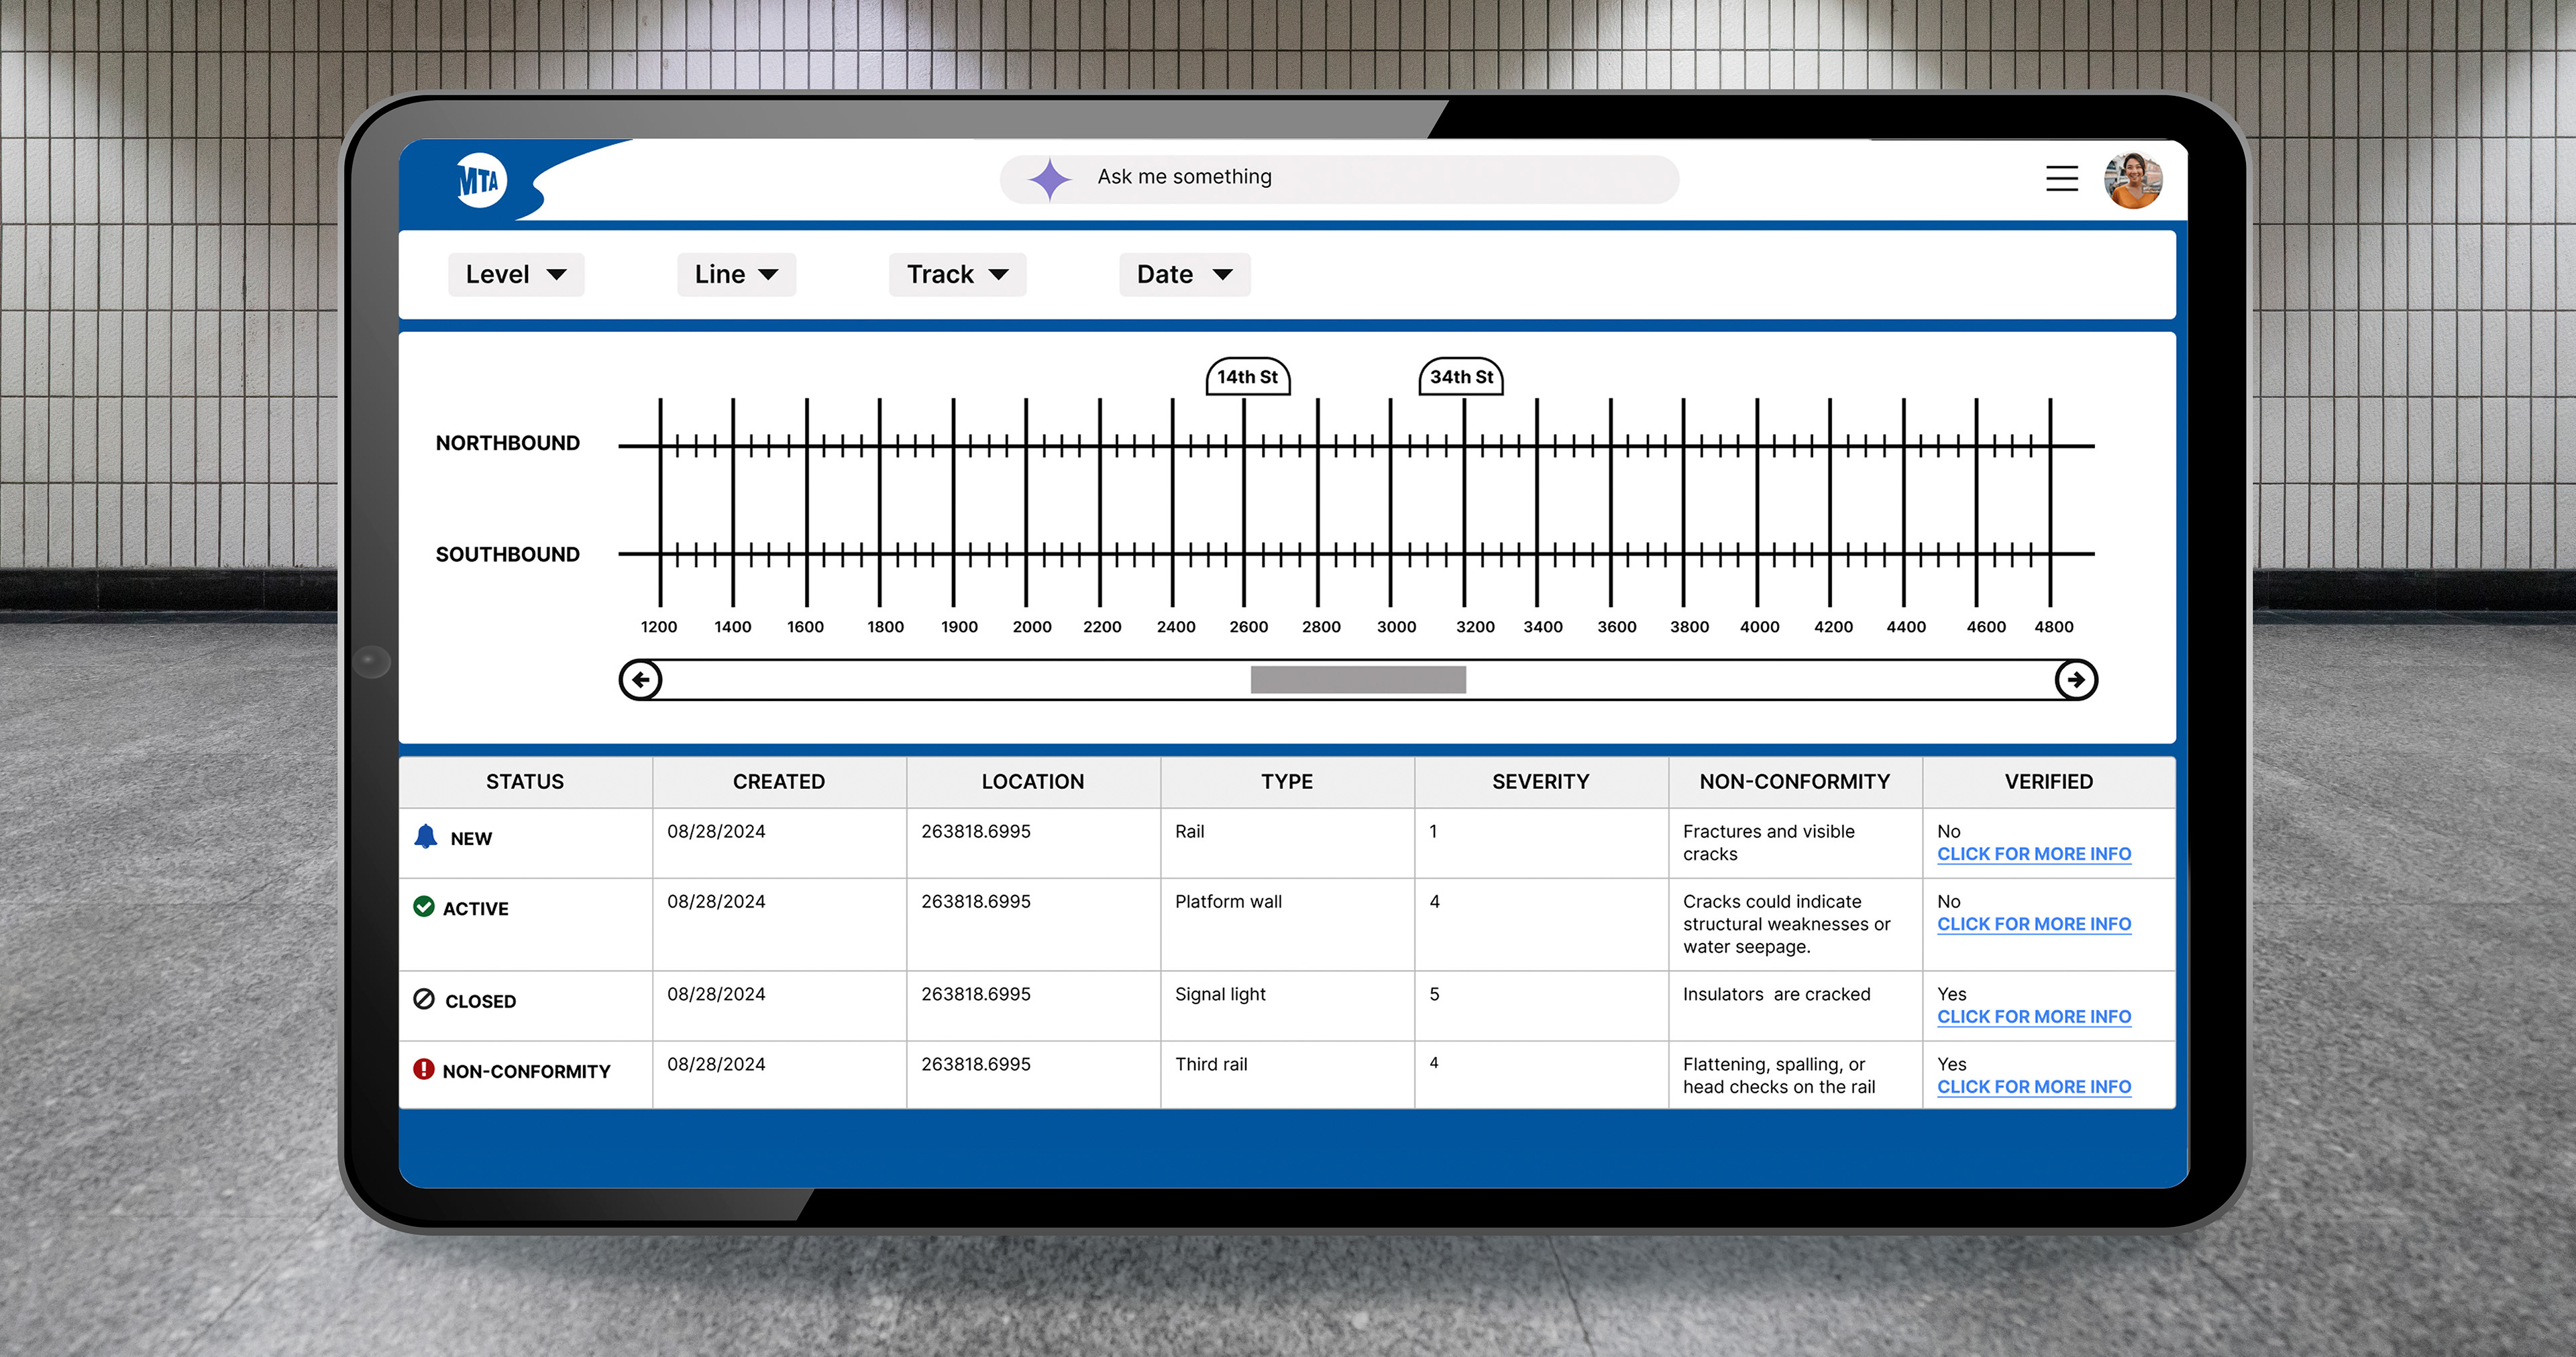
Task: Click the left arrow timeline button
Action: (641, 680)
